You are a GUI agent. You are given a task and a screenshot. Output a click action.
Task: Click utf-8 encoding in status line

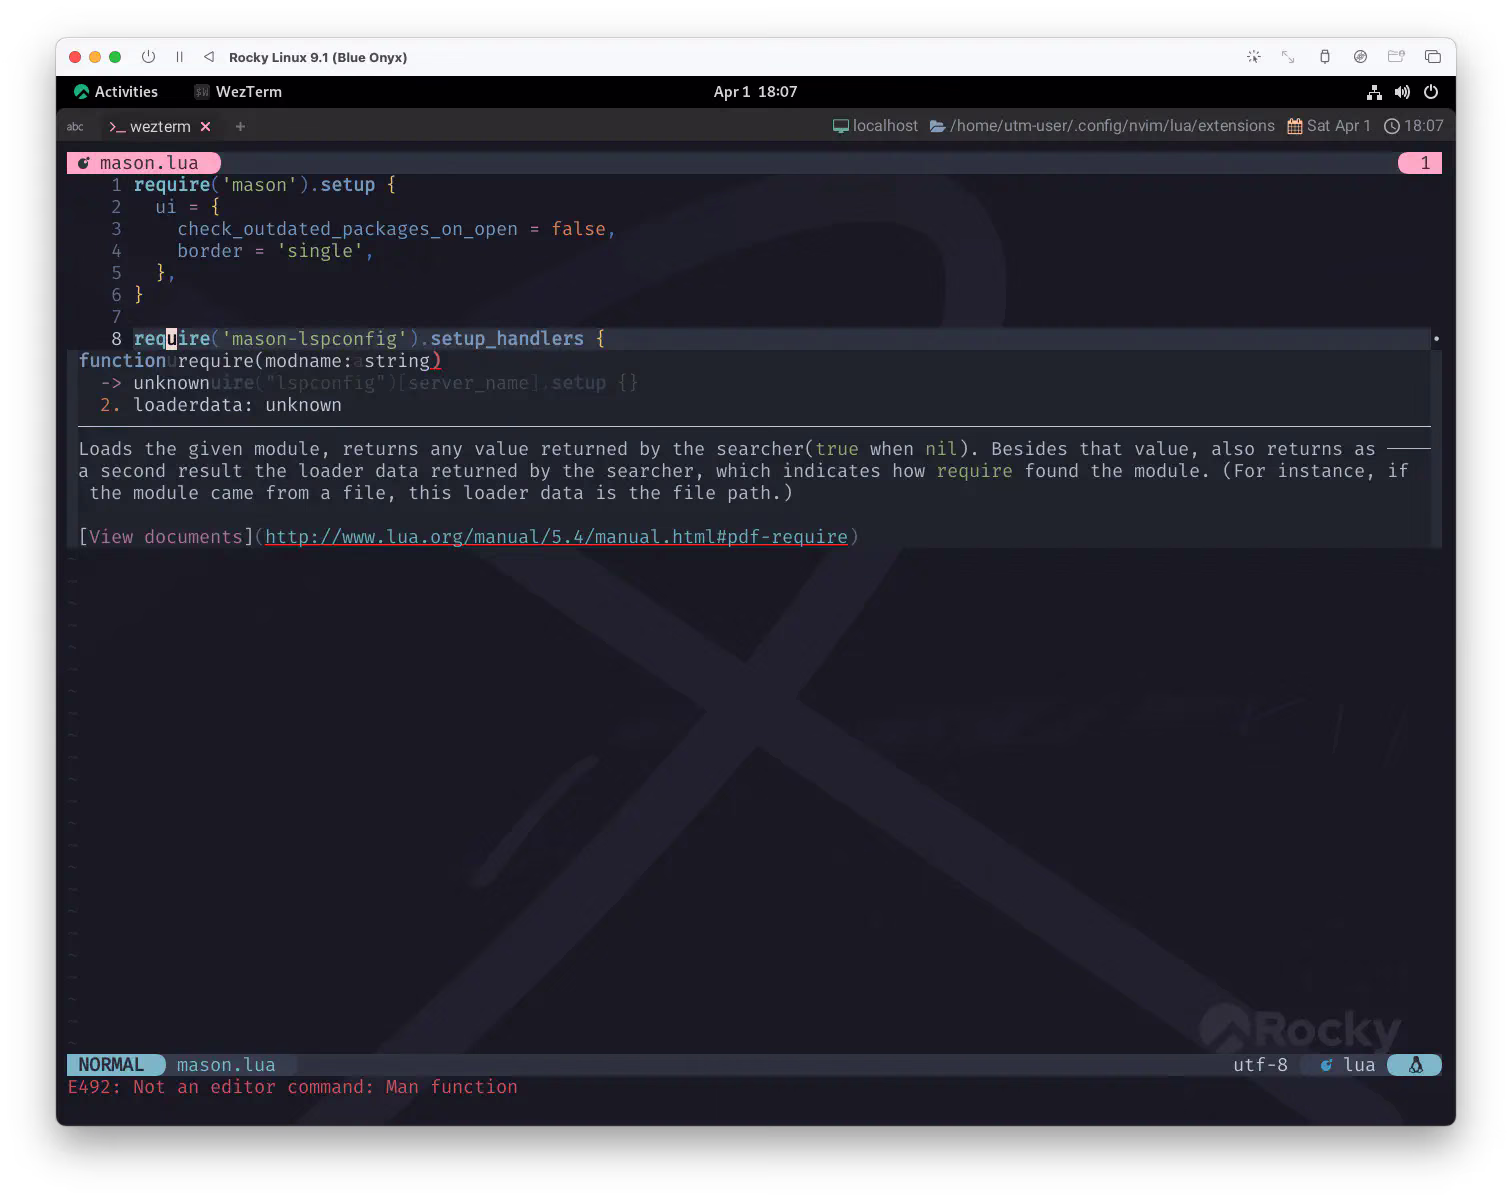[1260, 1065]
